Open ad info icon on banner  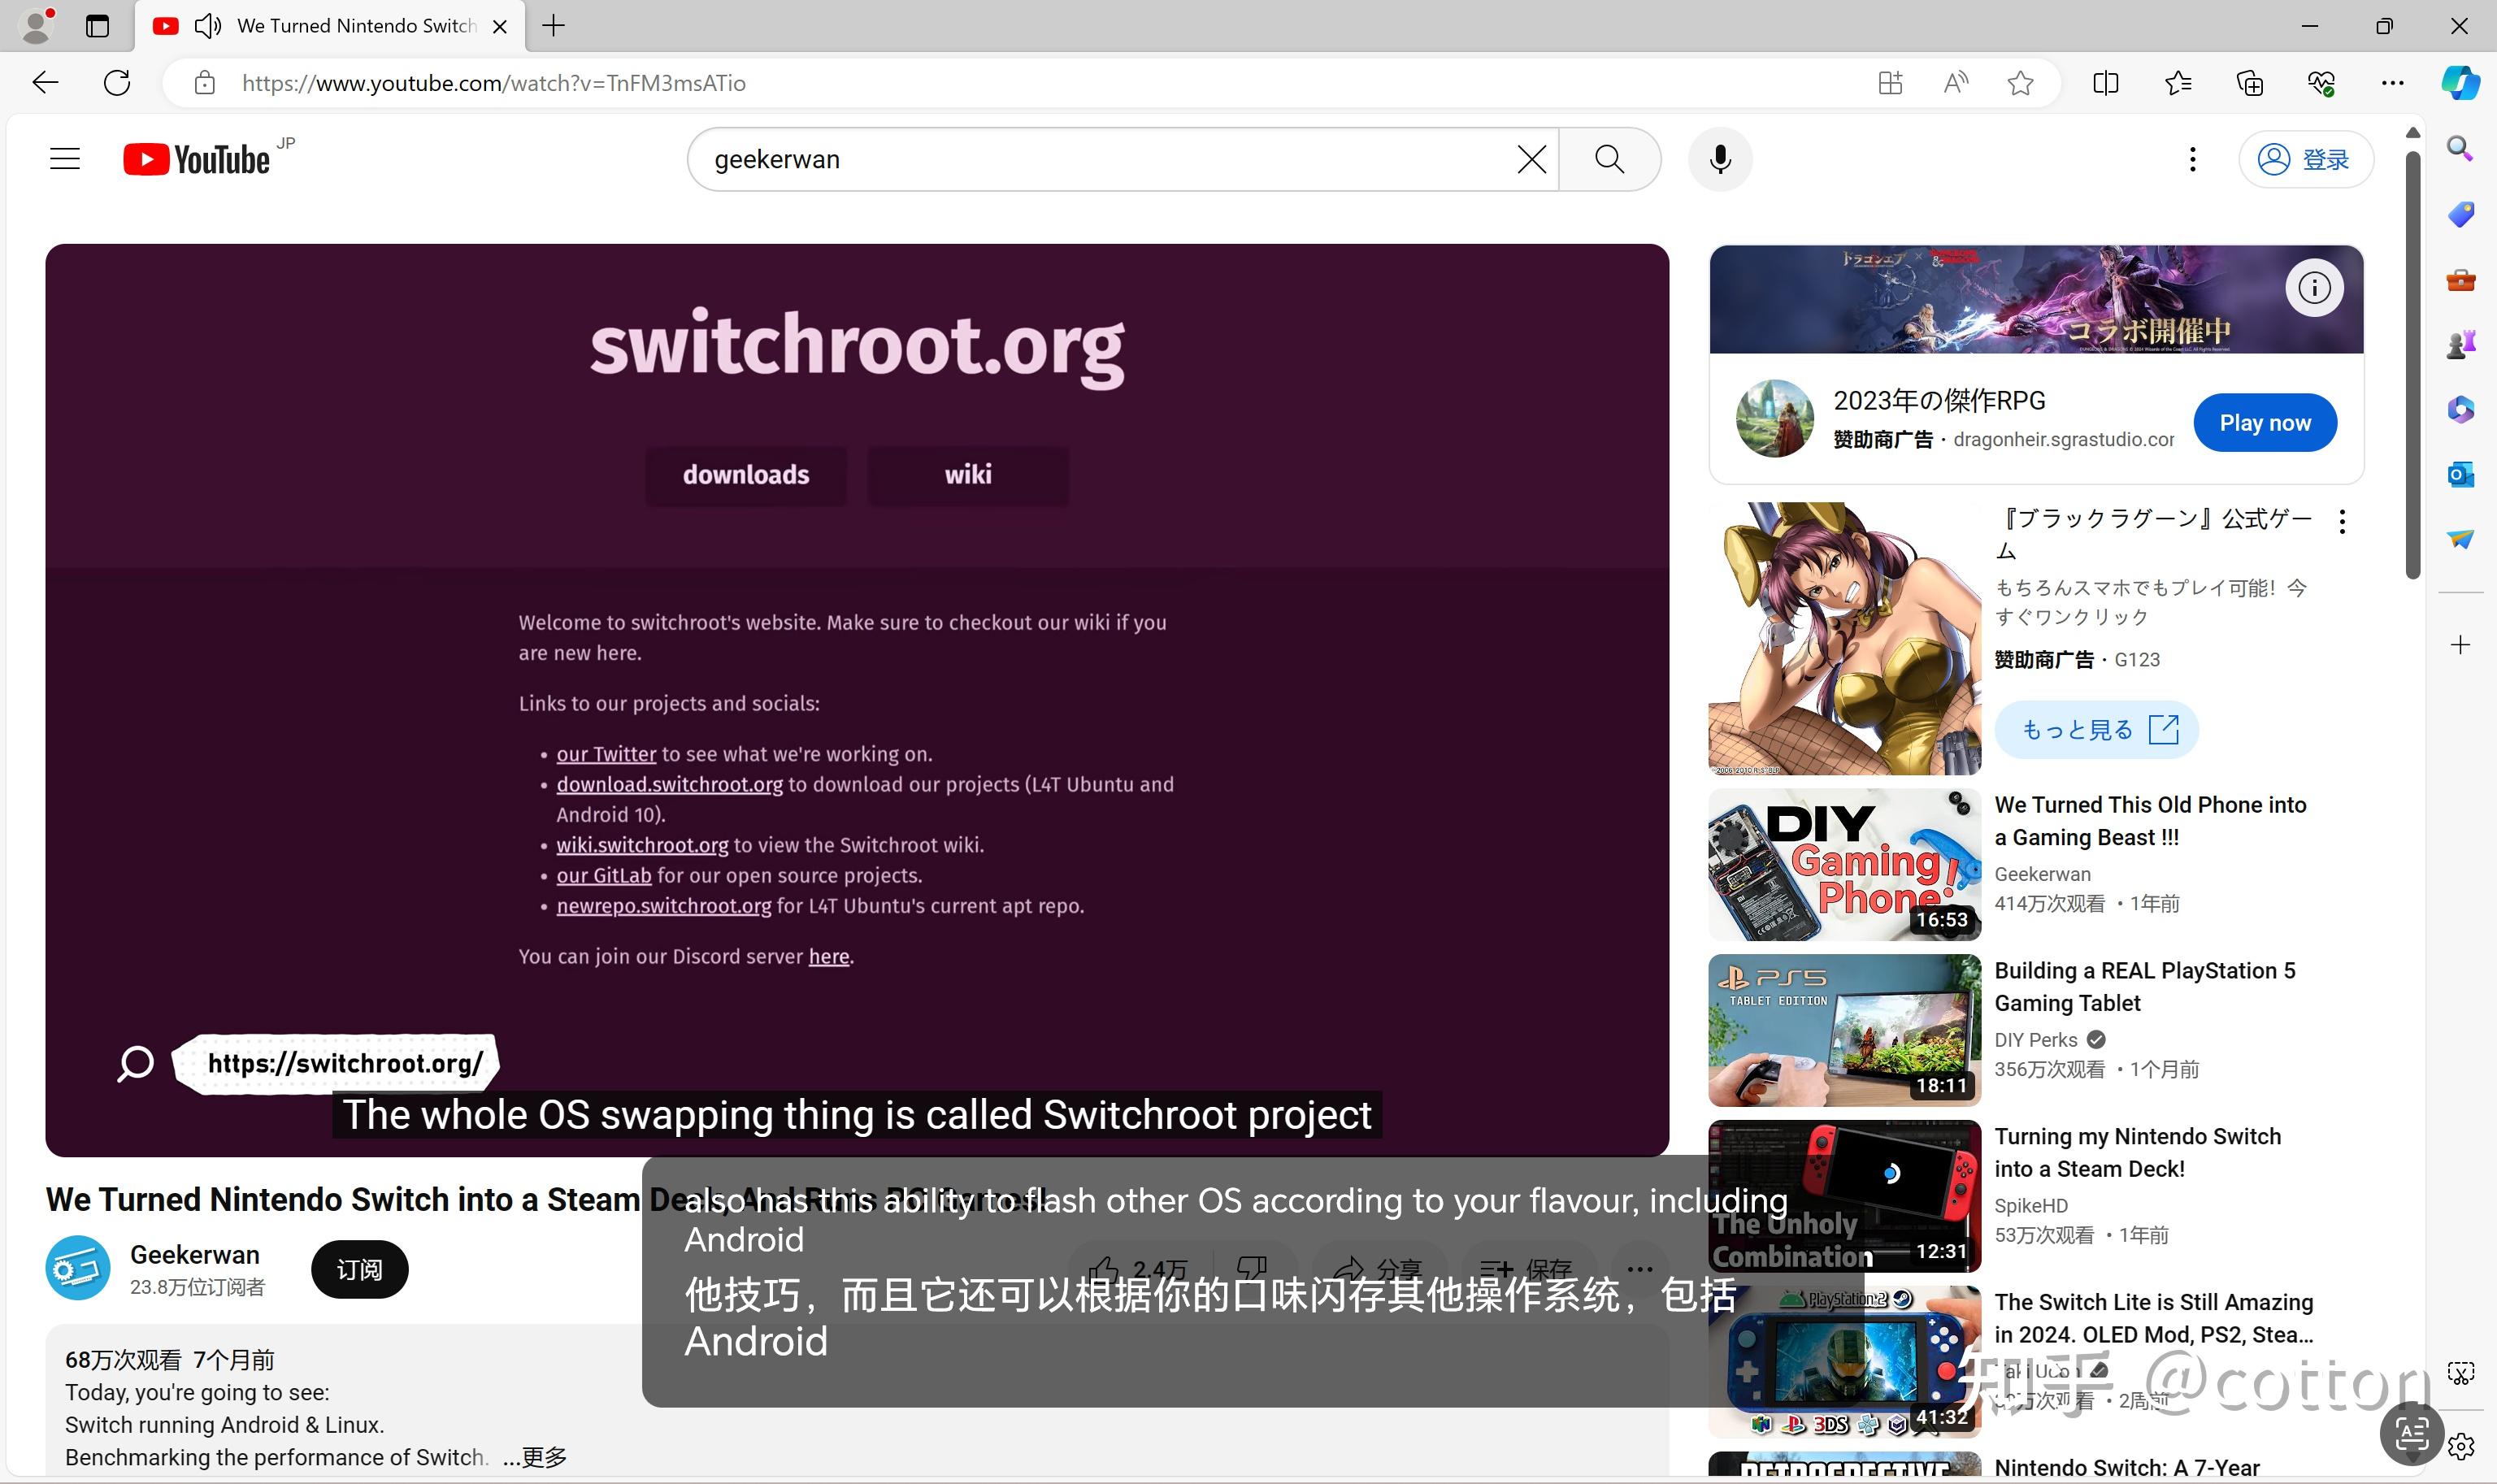(2314, 288)
